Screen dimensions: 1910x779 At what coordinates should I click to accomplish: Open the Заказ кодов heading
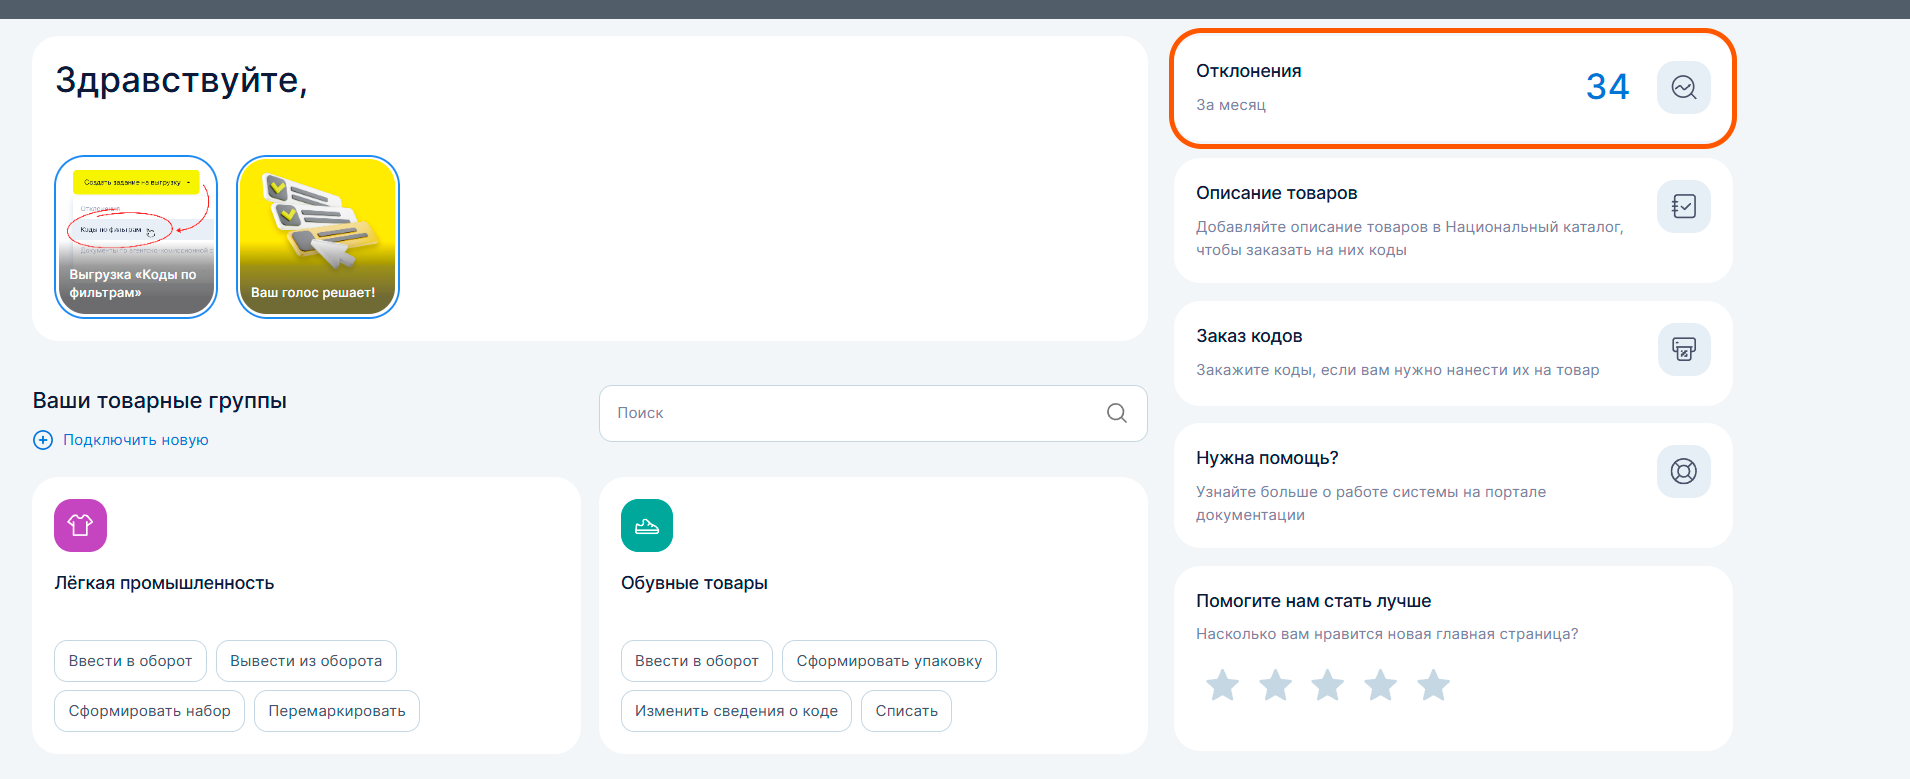(x=1249, y=336)
